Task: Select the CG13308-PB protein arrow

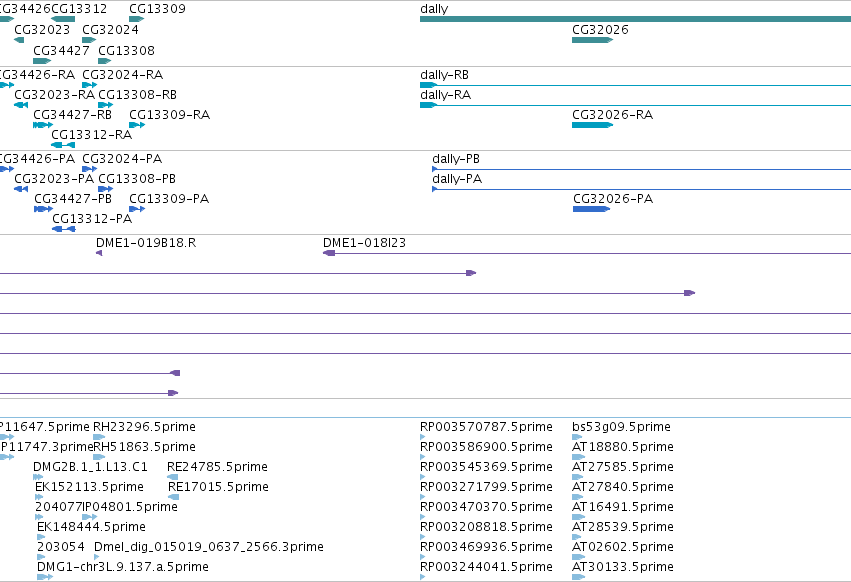Action: click(x=105, y=189)
